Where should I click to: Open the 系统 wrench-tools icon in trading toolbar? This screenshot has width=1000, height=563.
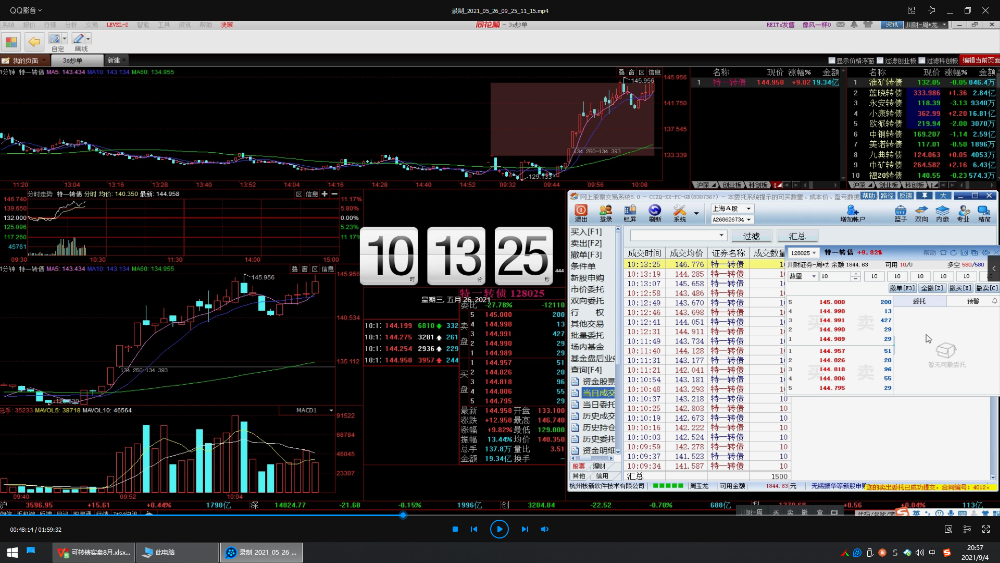click(679, 212)
